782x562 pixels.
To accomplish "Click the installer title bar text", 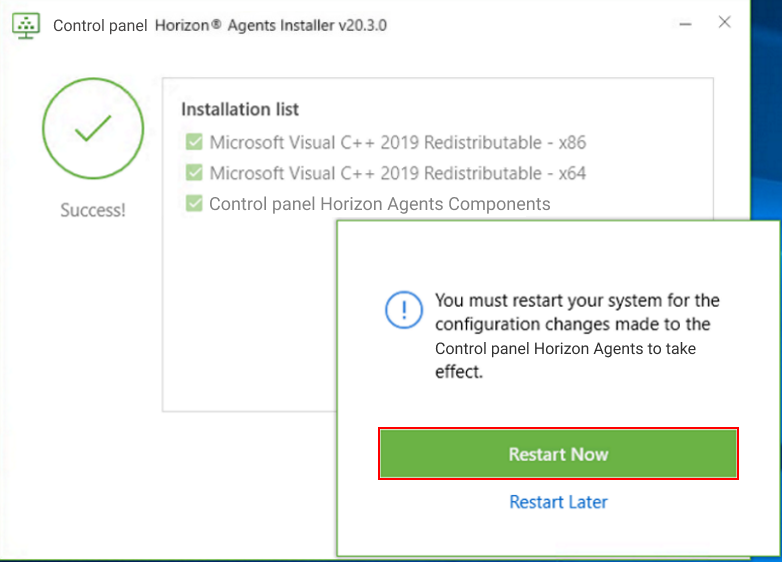I will (x=220, y=26).
